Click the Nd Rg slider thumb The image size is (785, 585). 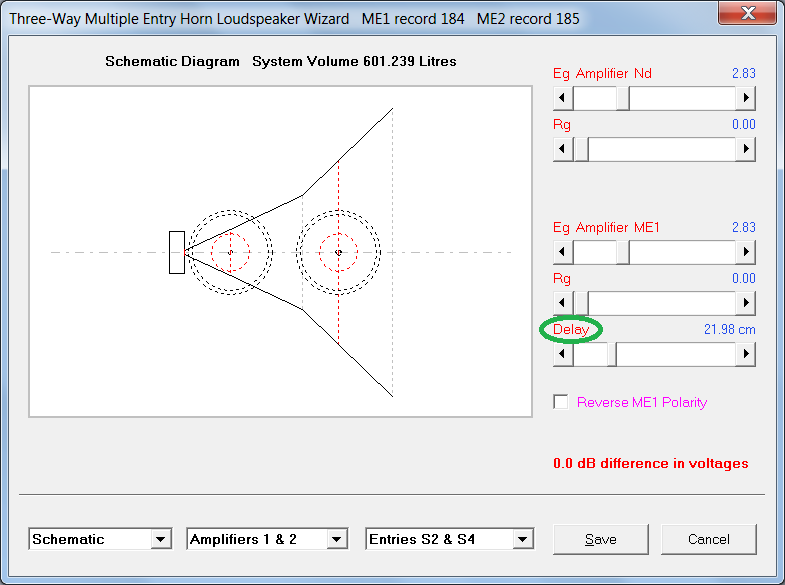point(581,149)
